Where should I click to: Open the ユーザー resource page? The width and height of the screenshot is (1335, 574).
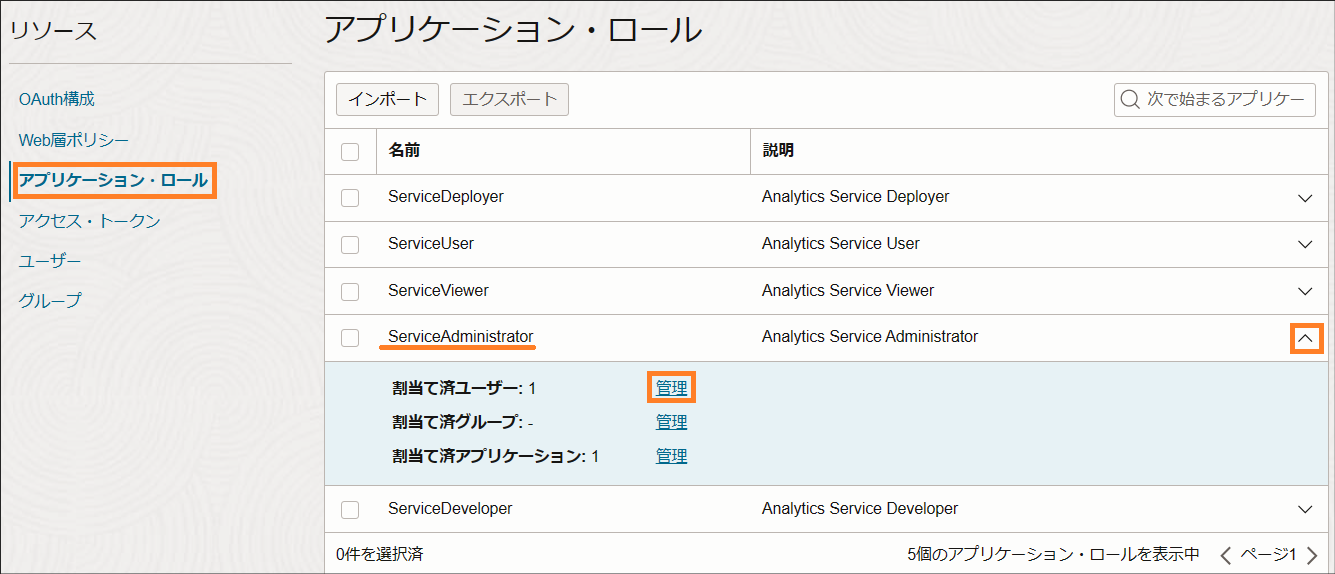pos(50,261)
